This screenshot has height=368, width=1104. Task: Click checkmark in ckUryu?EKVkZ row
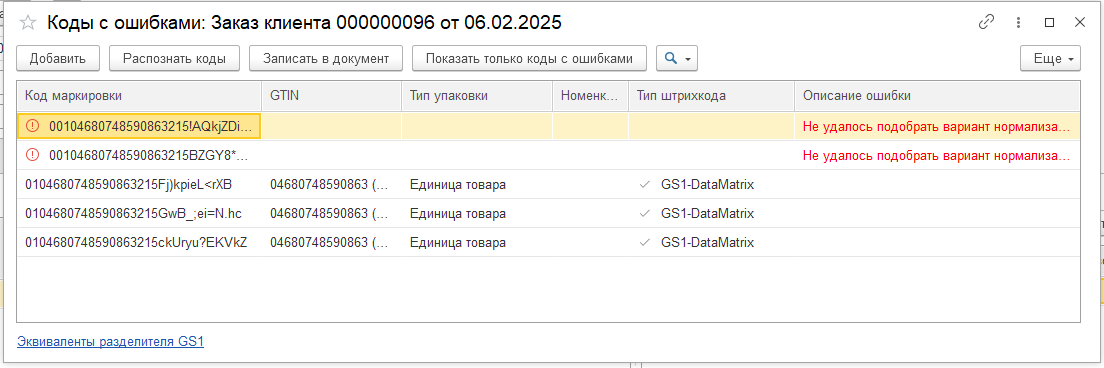[644, 242]
